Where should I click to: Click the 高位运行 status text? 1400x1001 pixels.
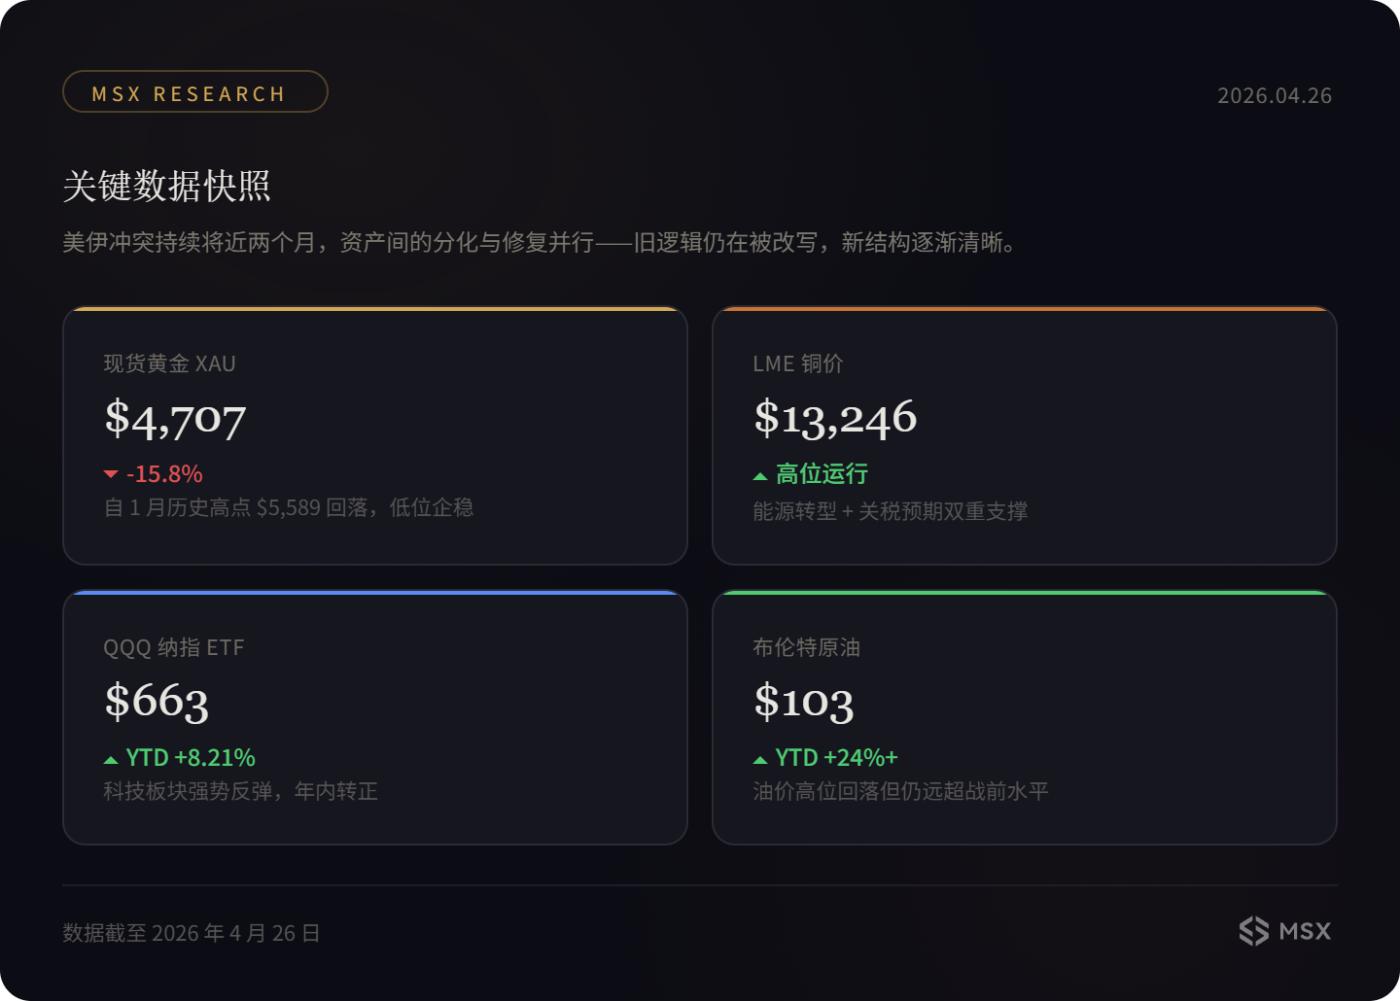point(822,474)
